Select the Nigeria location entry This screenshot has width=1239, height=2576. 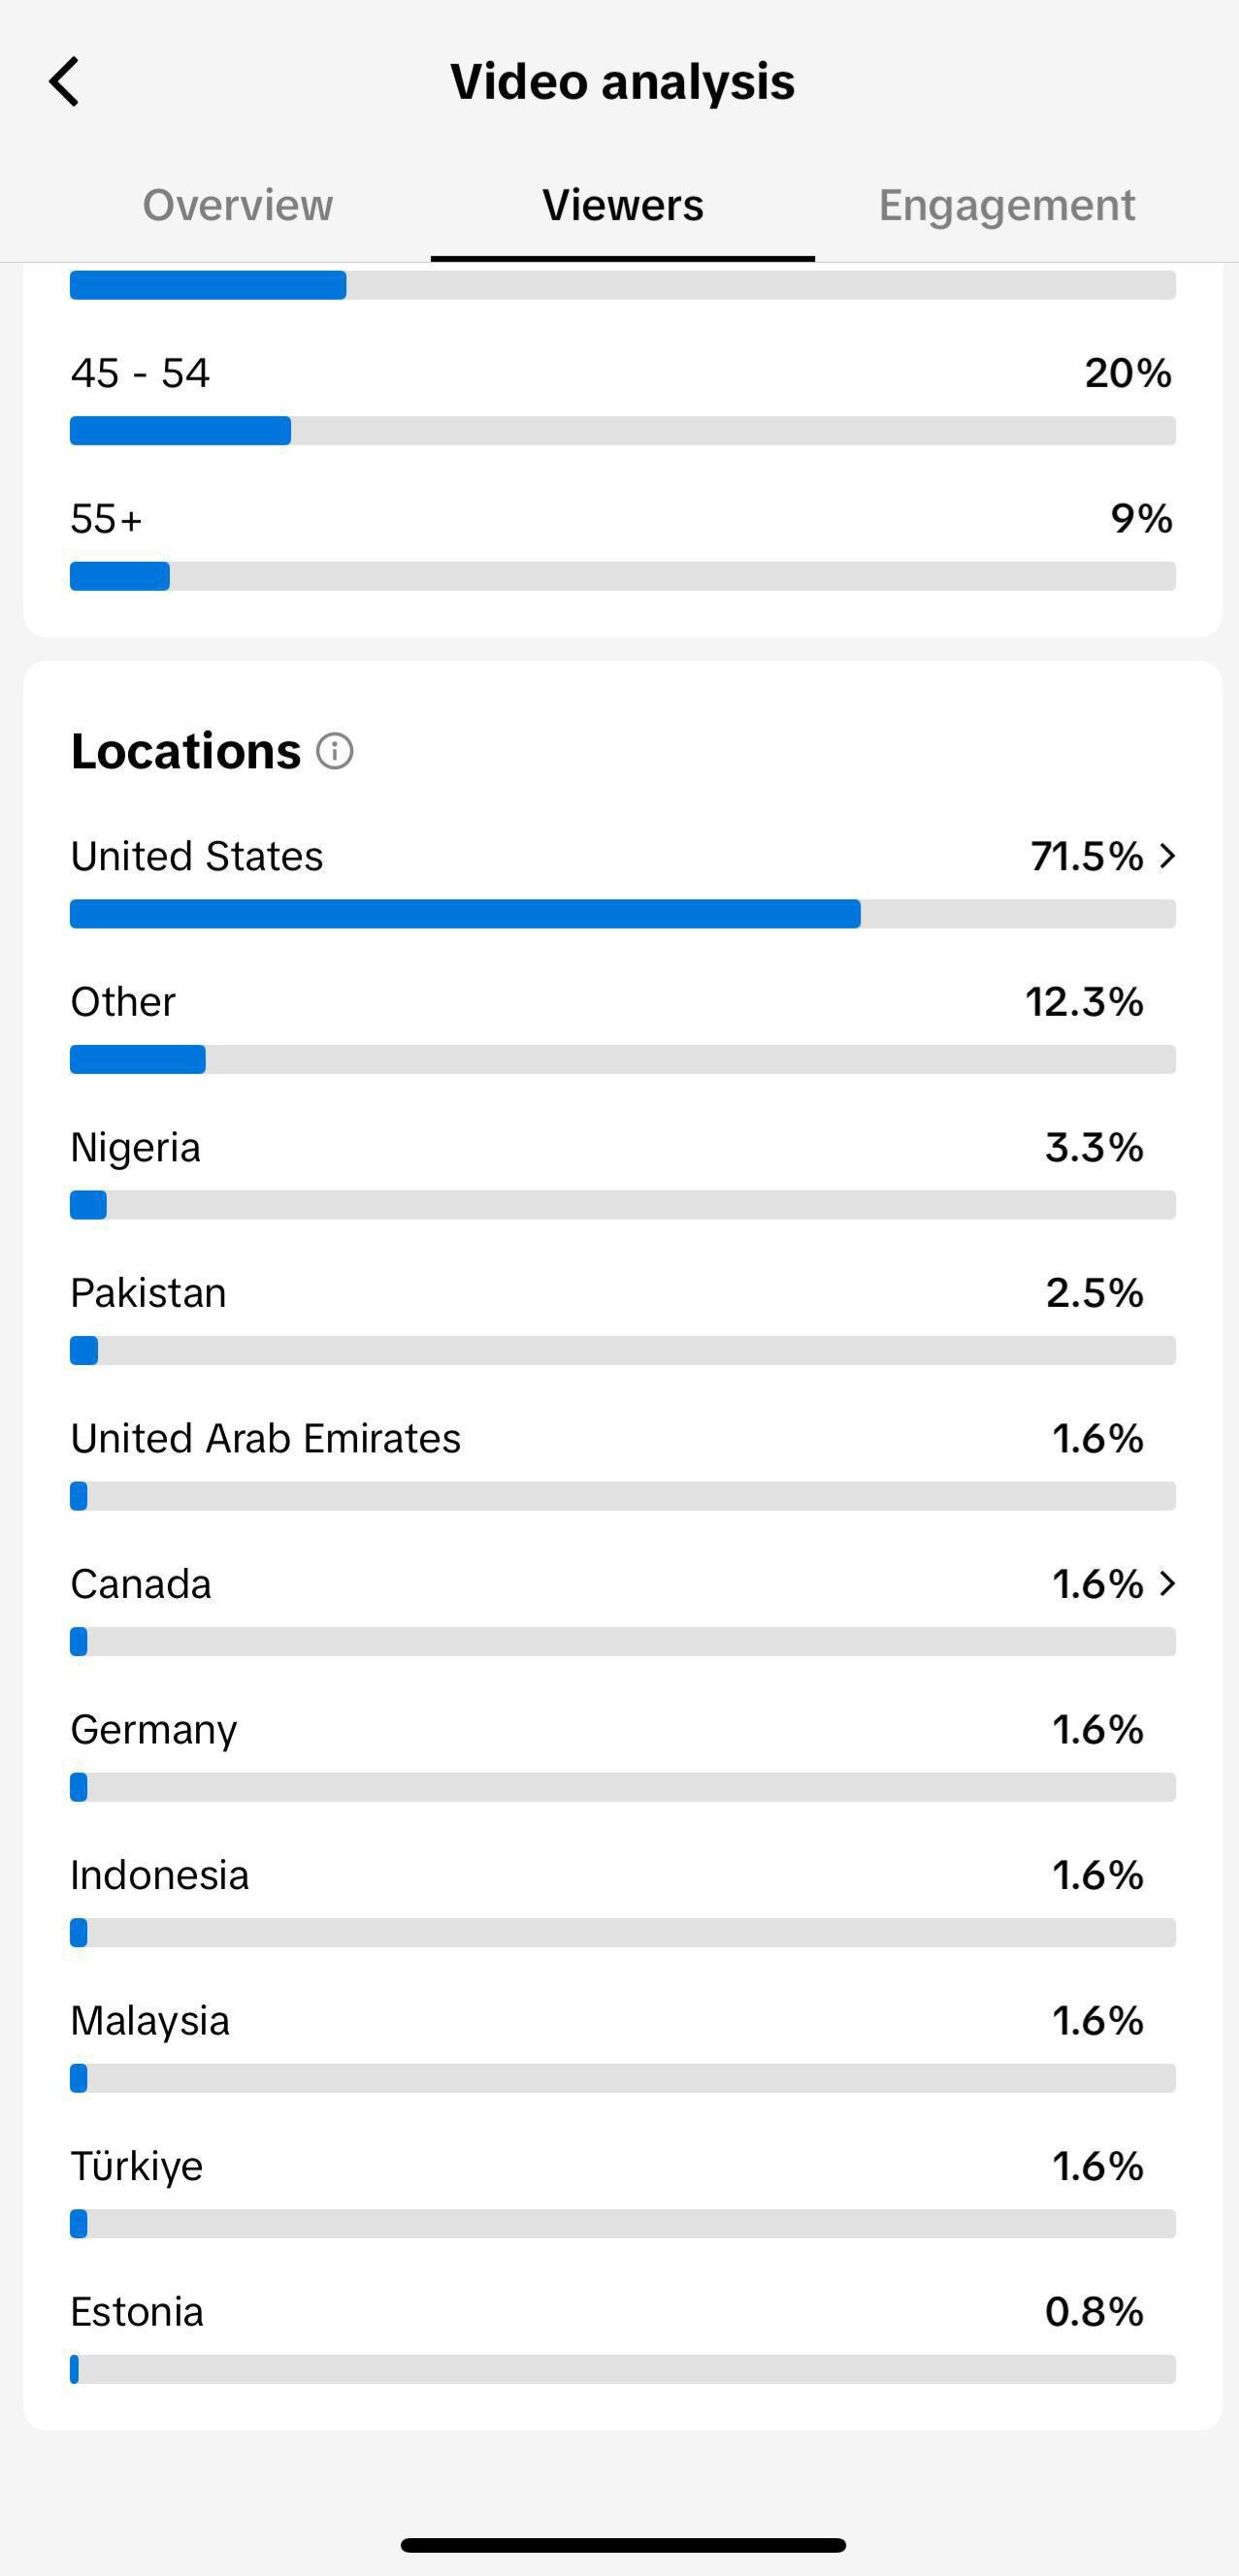tap(623, 1172)
